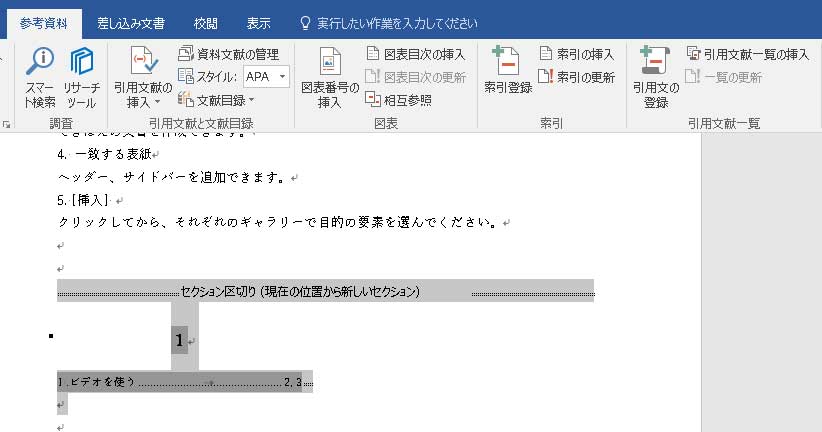Image resolution: width=822 pixels, height=432 pixels.
Task: Click 引用文献一覧の挿入 button
Action: coord(747,54)
